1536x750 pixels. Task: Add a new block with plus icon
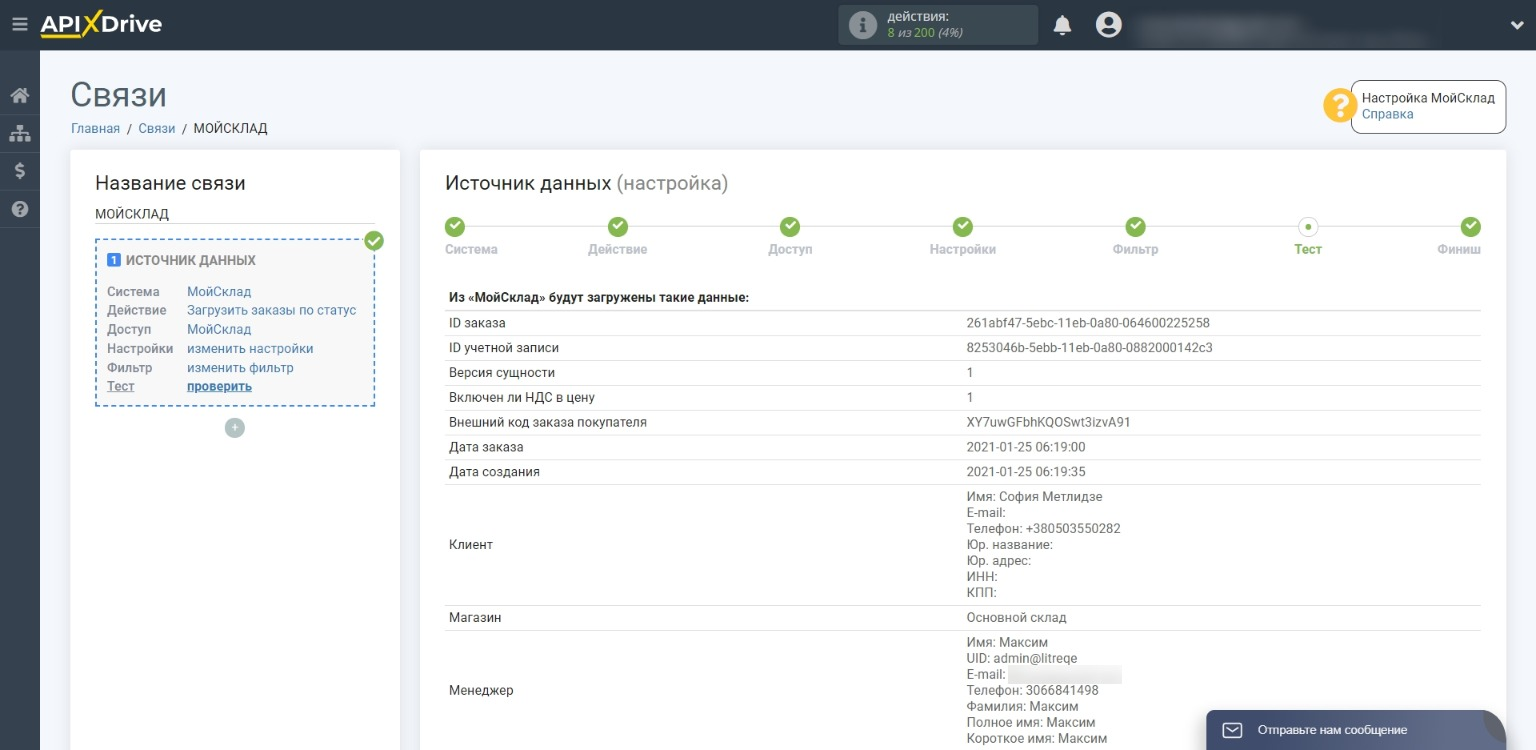pos(235,428)
